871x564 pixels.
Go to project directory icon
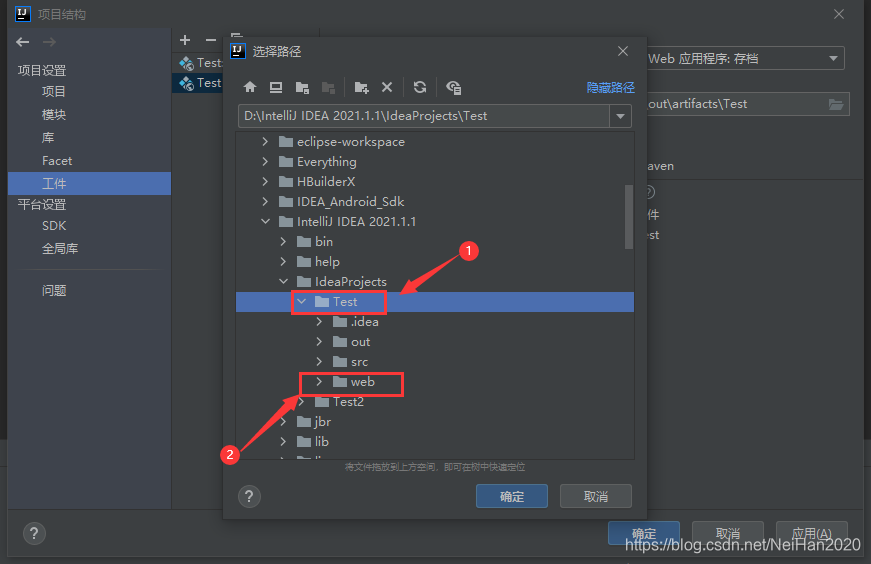click(302, 87)
